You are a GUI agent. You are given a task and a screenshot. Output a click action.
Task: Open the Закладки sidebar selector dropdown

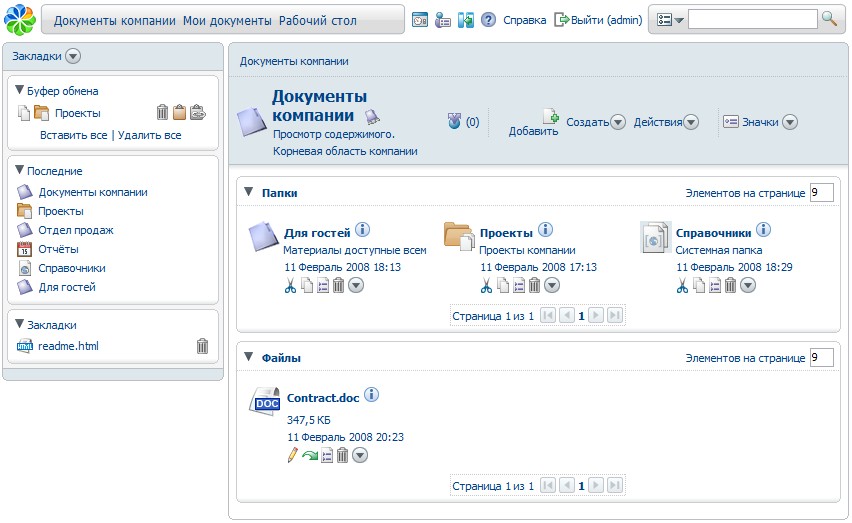(73, 56)
